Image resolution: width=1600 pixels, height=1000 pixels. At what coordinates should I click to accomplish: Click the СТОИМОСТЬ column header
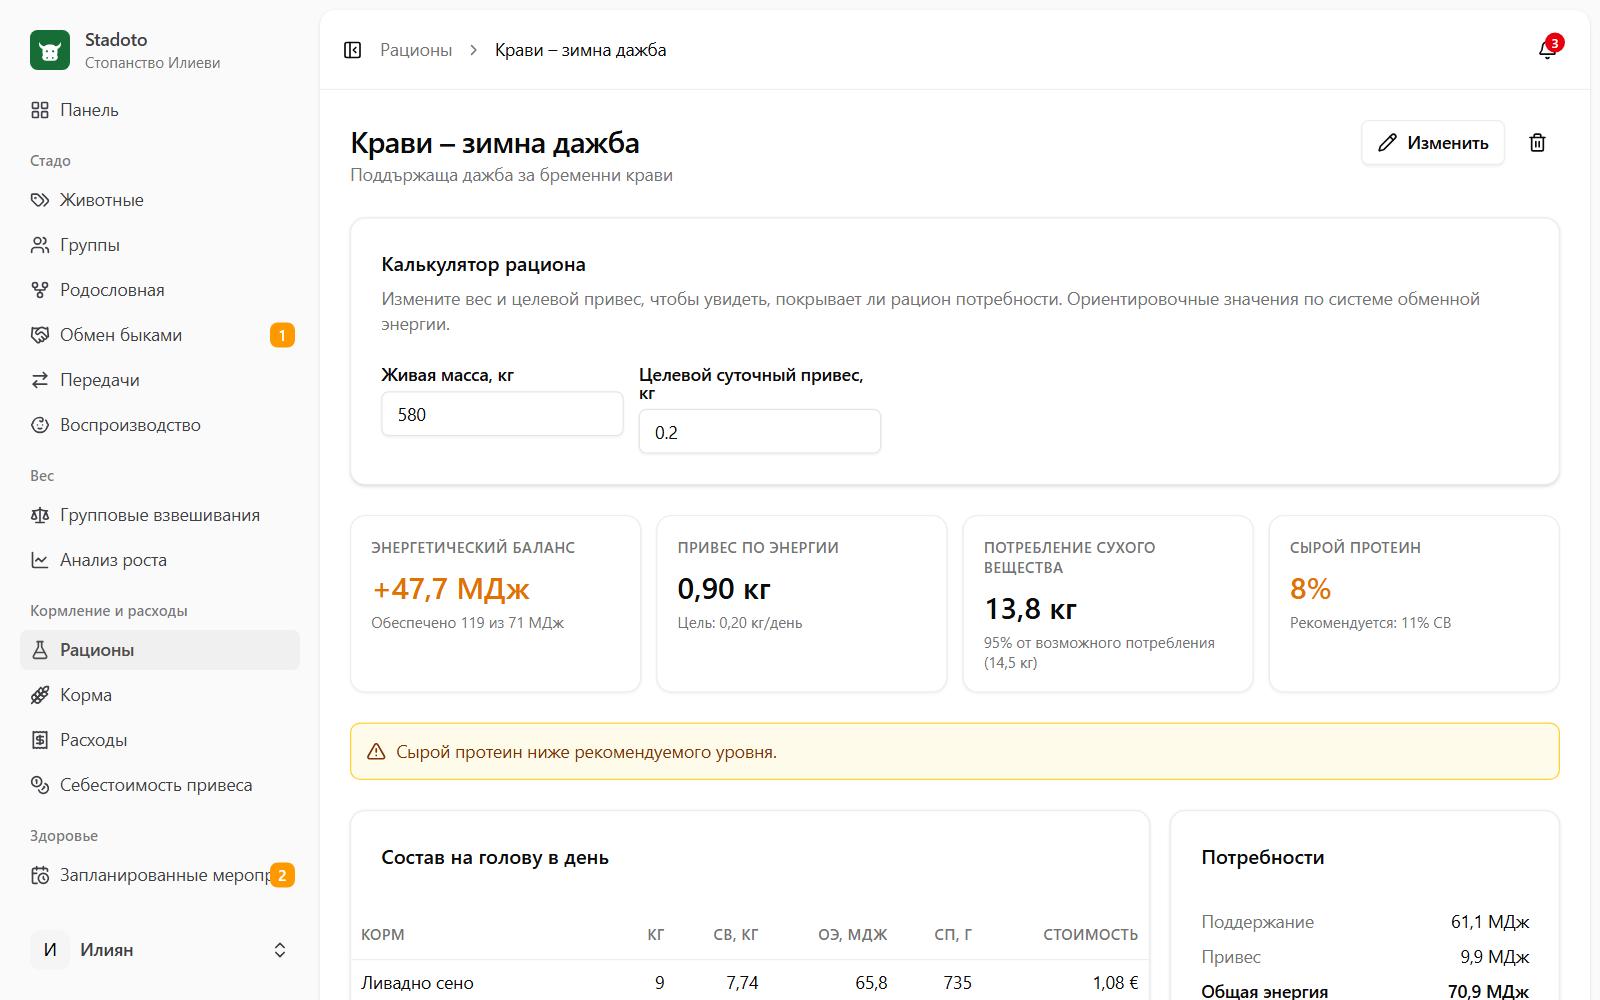coord(1090,935)
